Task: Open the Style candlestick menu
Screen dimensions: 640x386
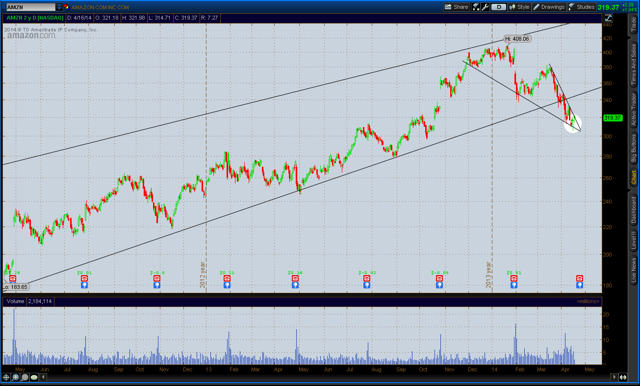Action: click(x=519, y=7)
